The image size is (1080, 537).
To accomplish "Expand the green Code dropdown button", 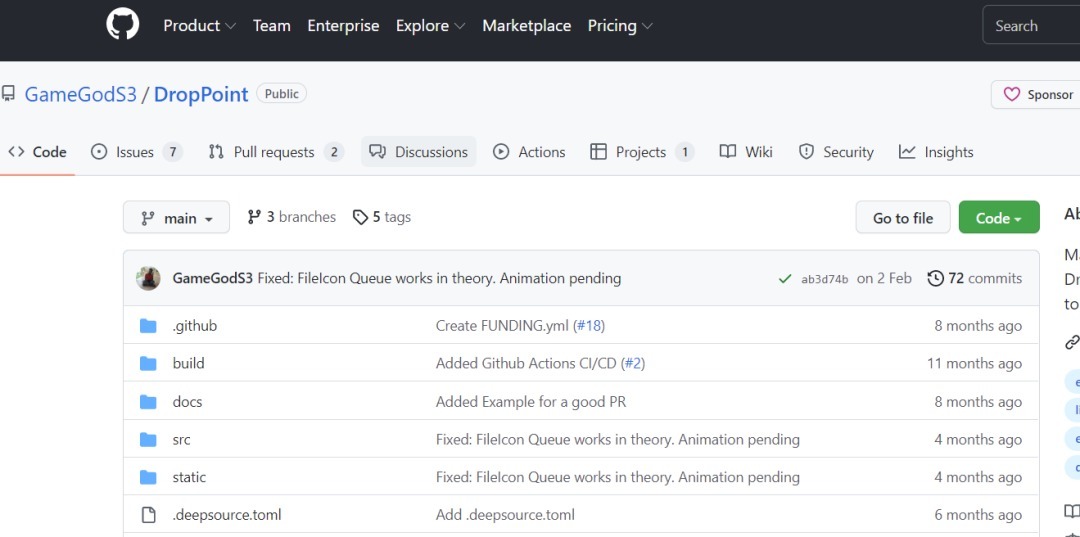I will (x=999, y=218).
